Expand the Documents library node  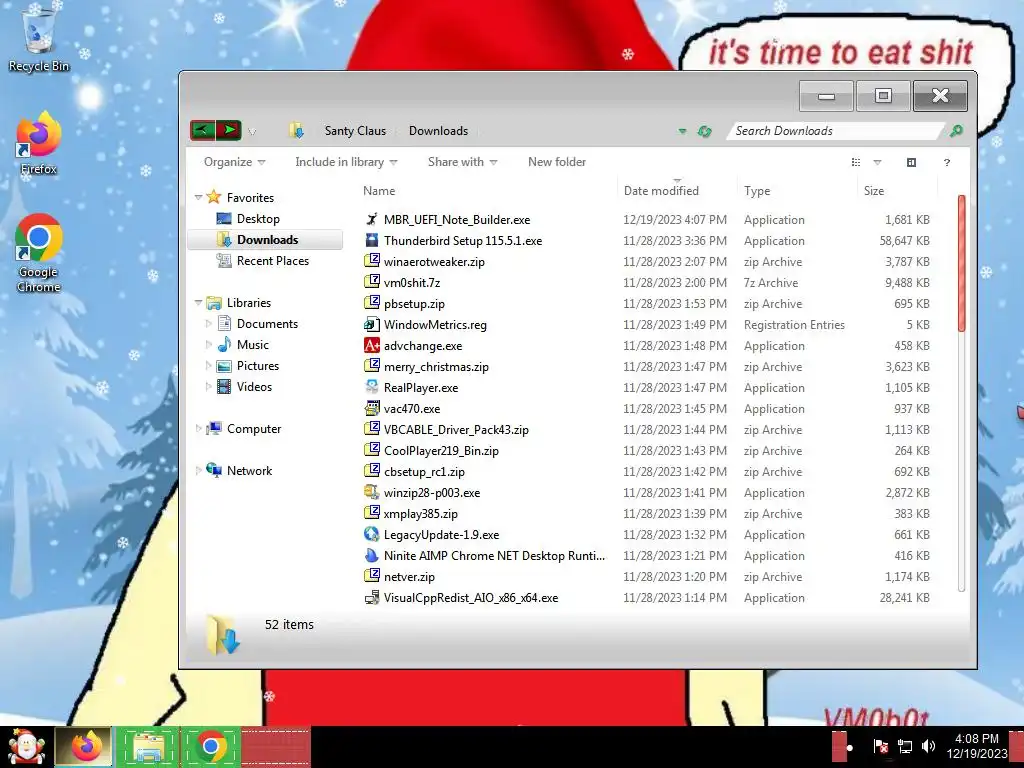(208, 323)
